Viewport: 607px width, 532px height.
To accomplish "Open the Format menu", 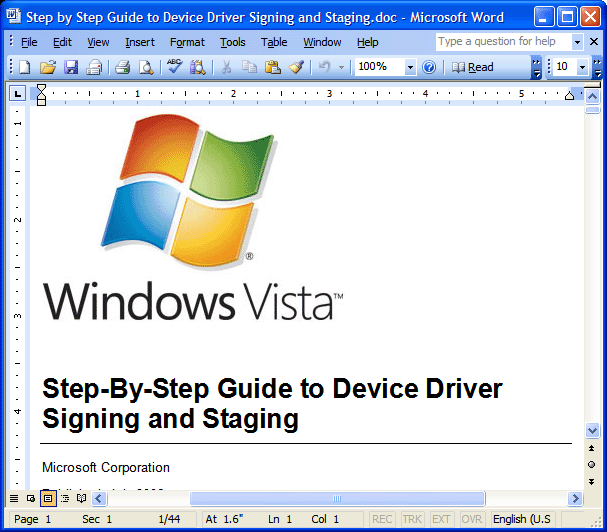I will tap(187, 42).
